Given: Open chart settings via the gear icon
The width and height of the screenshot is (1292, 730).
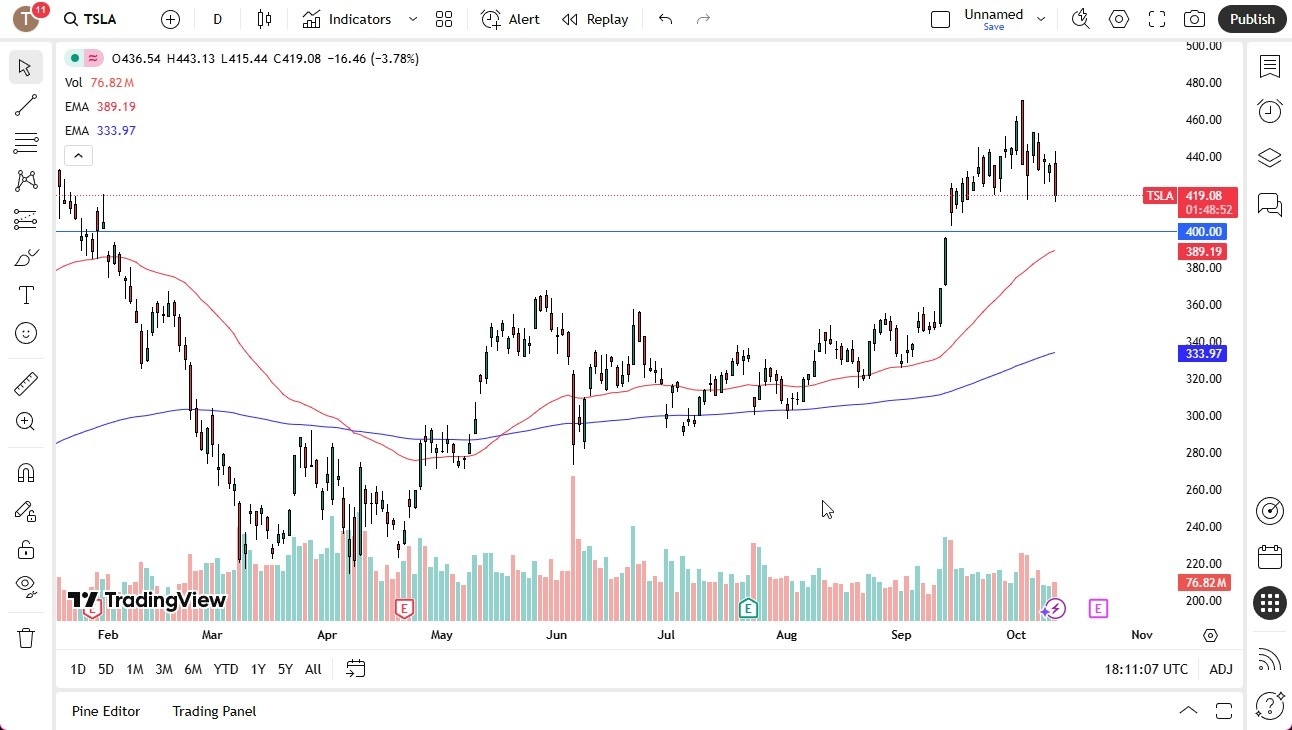Looking at the screenshot, I should pos(1118,18).
